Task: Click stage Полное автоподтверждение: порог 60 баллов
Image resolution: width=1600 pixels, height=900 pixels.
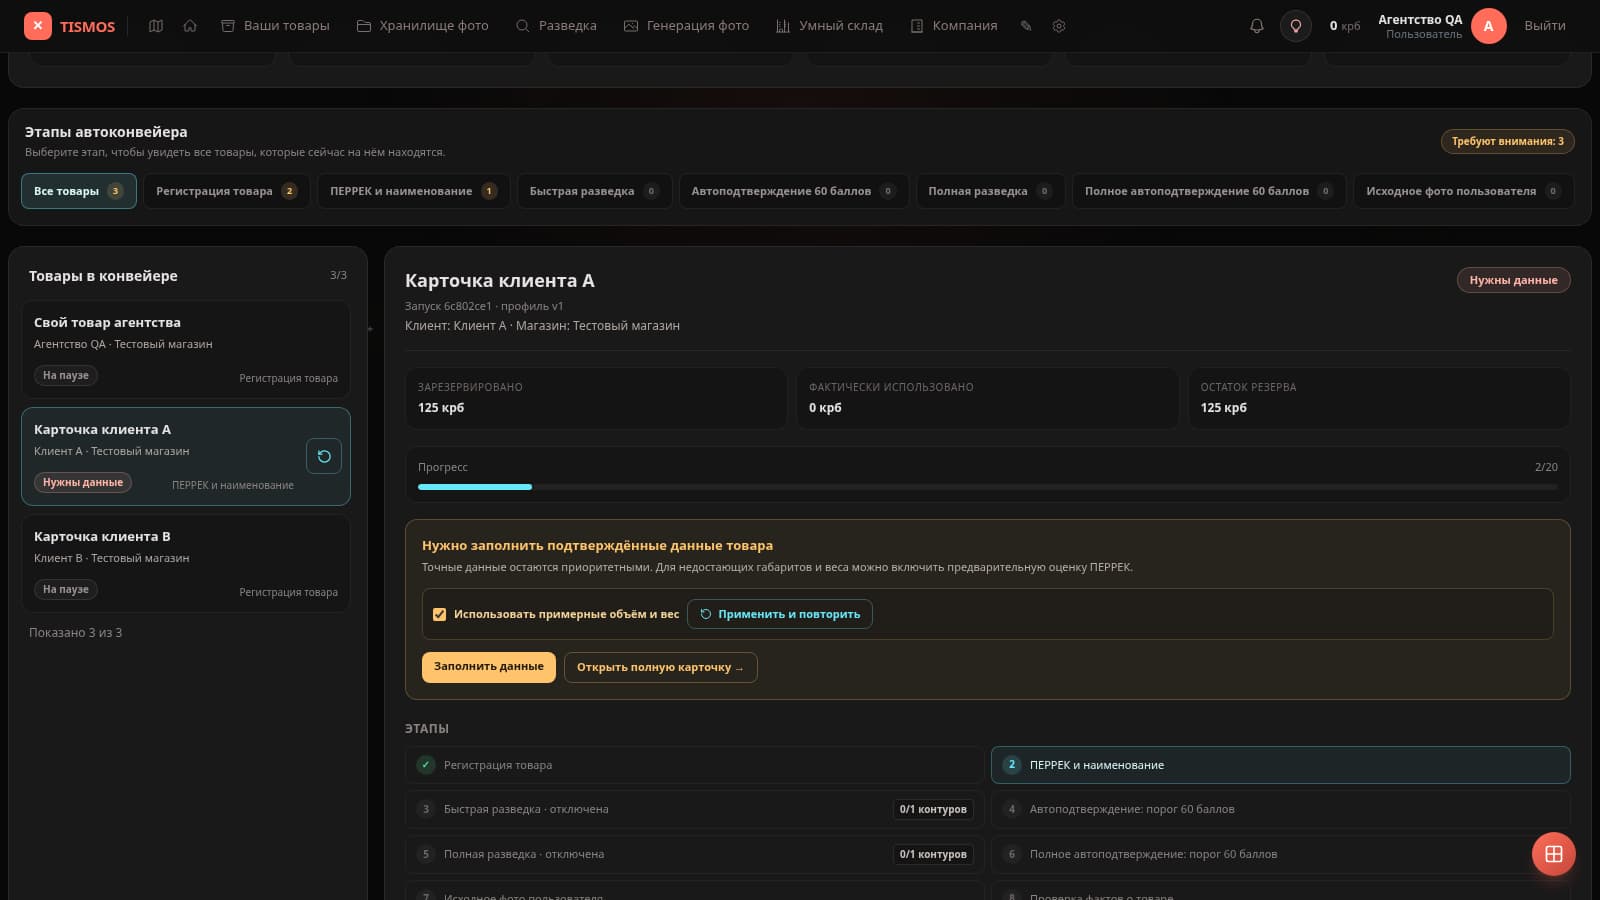Action: click(x=1281, y=854)
